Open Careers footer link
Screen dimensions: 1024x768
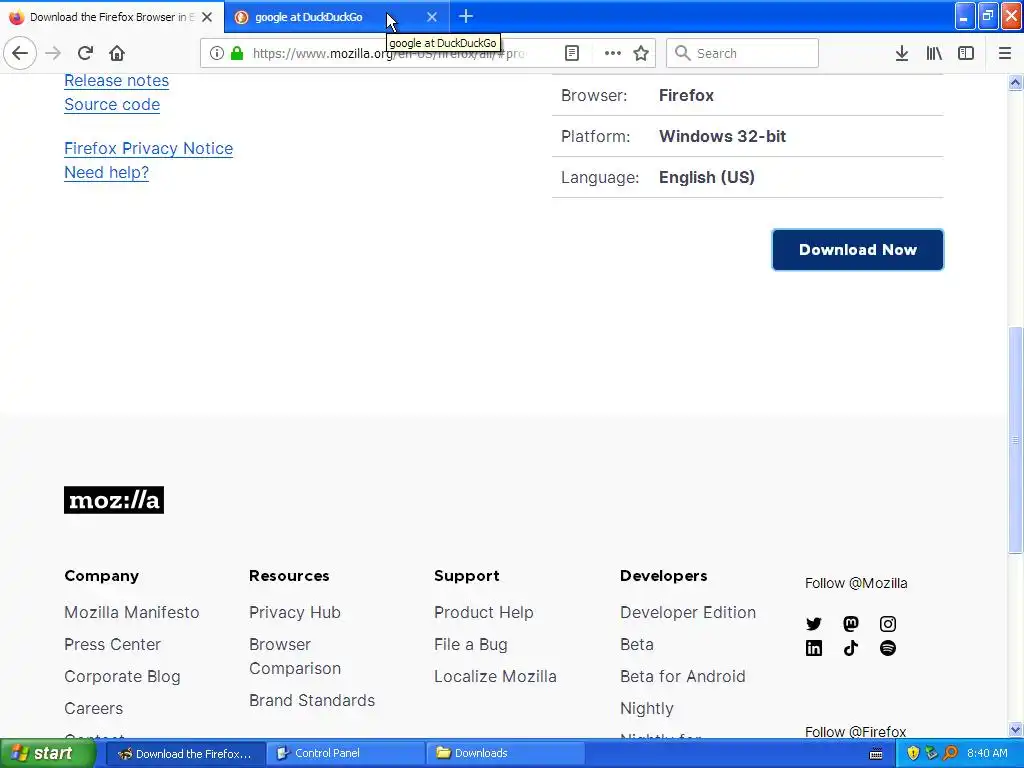pos(93,709)
